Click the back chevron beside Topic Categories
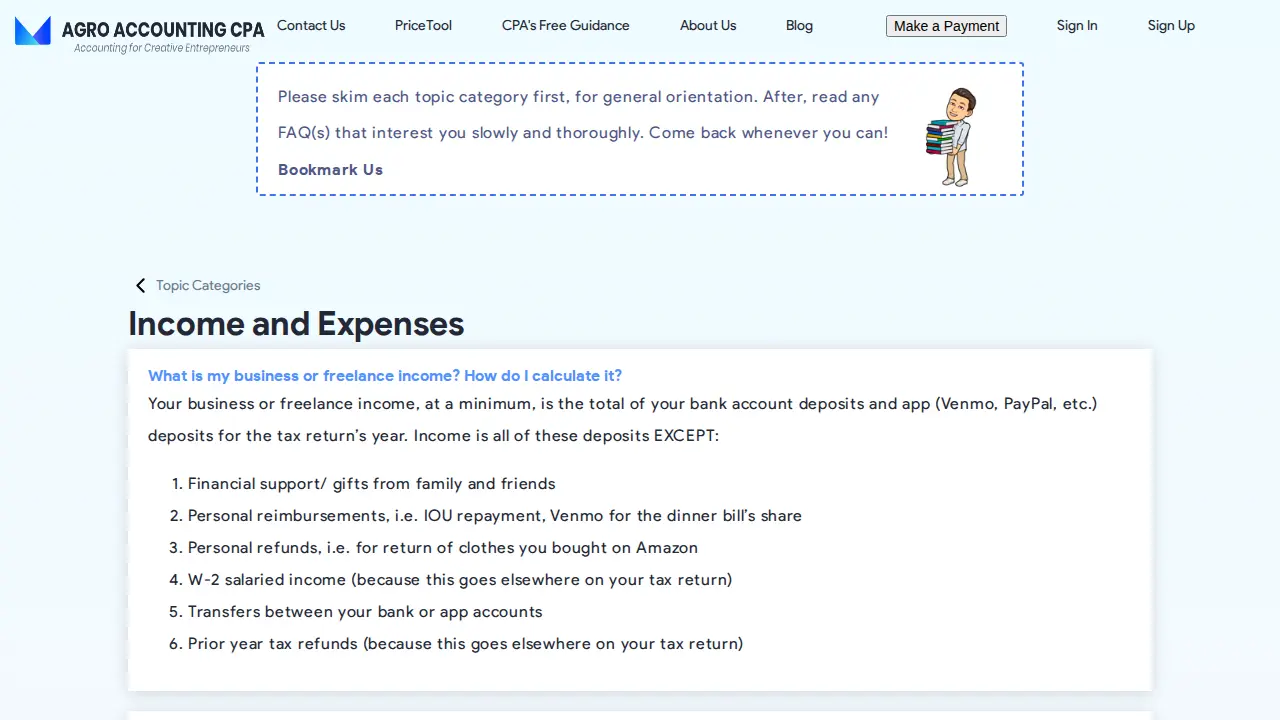The height and width of the screenshot is (720, 1280). 140,286
